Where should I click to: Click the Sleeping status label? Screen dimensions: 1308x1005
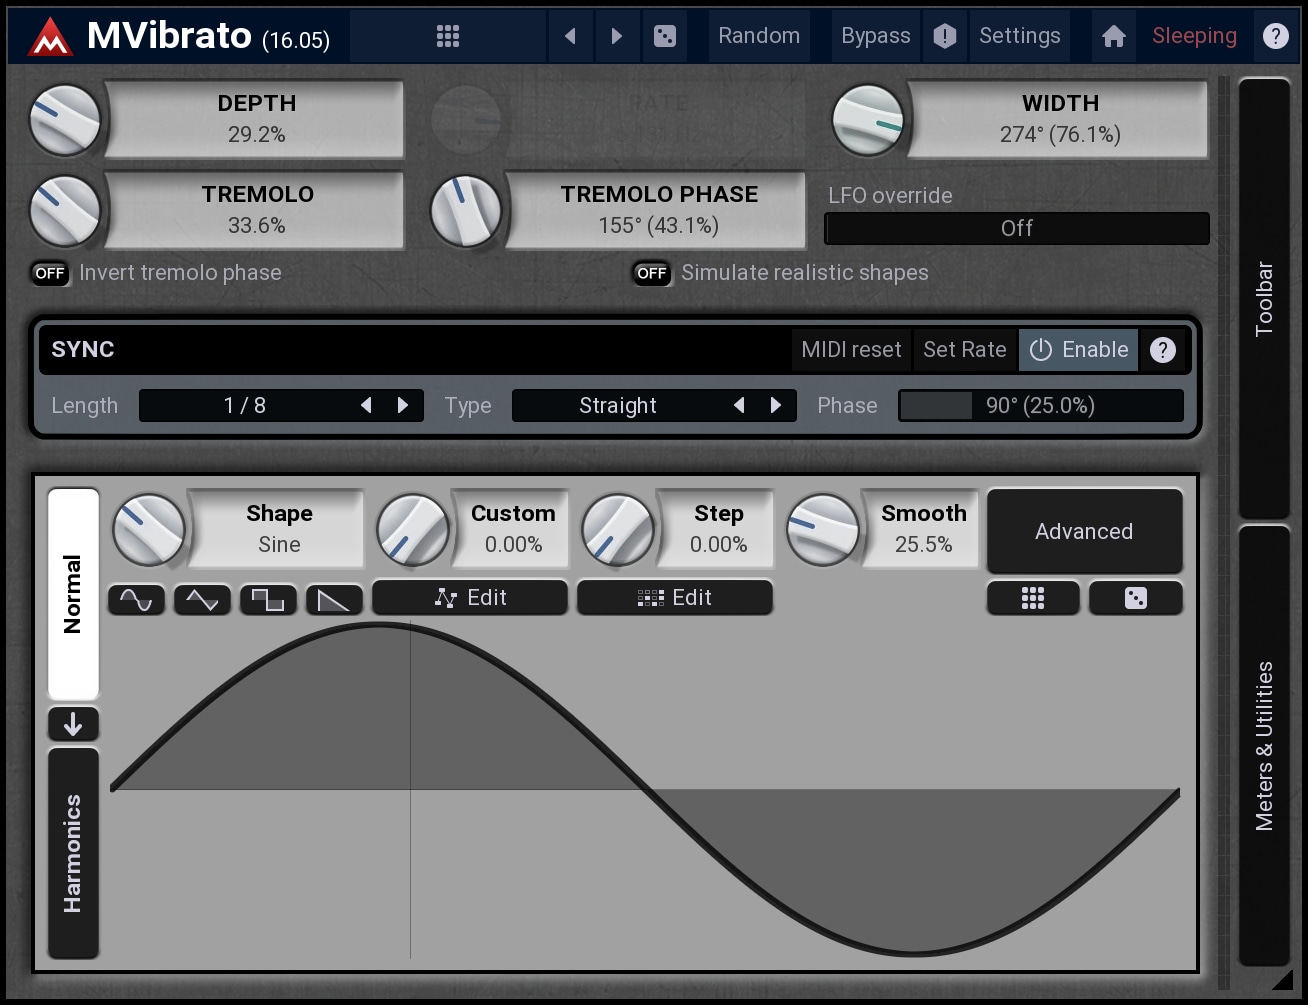coord(1194,36)
